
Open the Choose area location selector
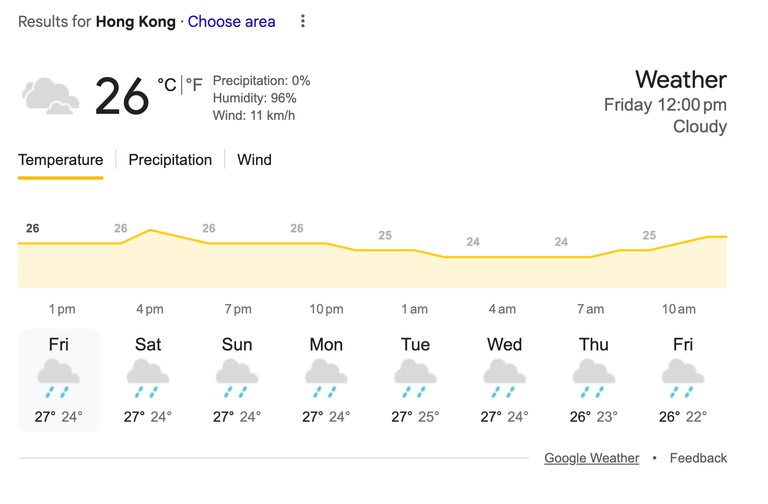[231, 22]
